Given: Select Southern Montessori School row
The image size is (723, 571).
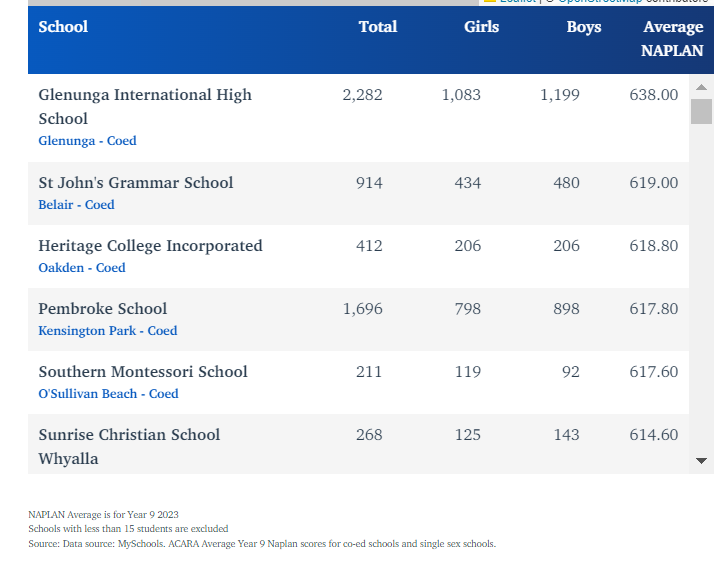Looking at the screenshot, I should point(143,372).
